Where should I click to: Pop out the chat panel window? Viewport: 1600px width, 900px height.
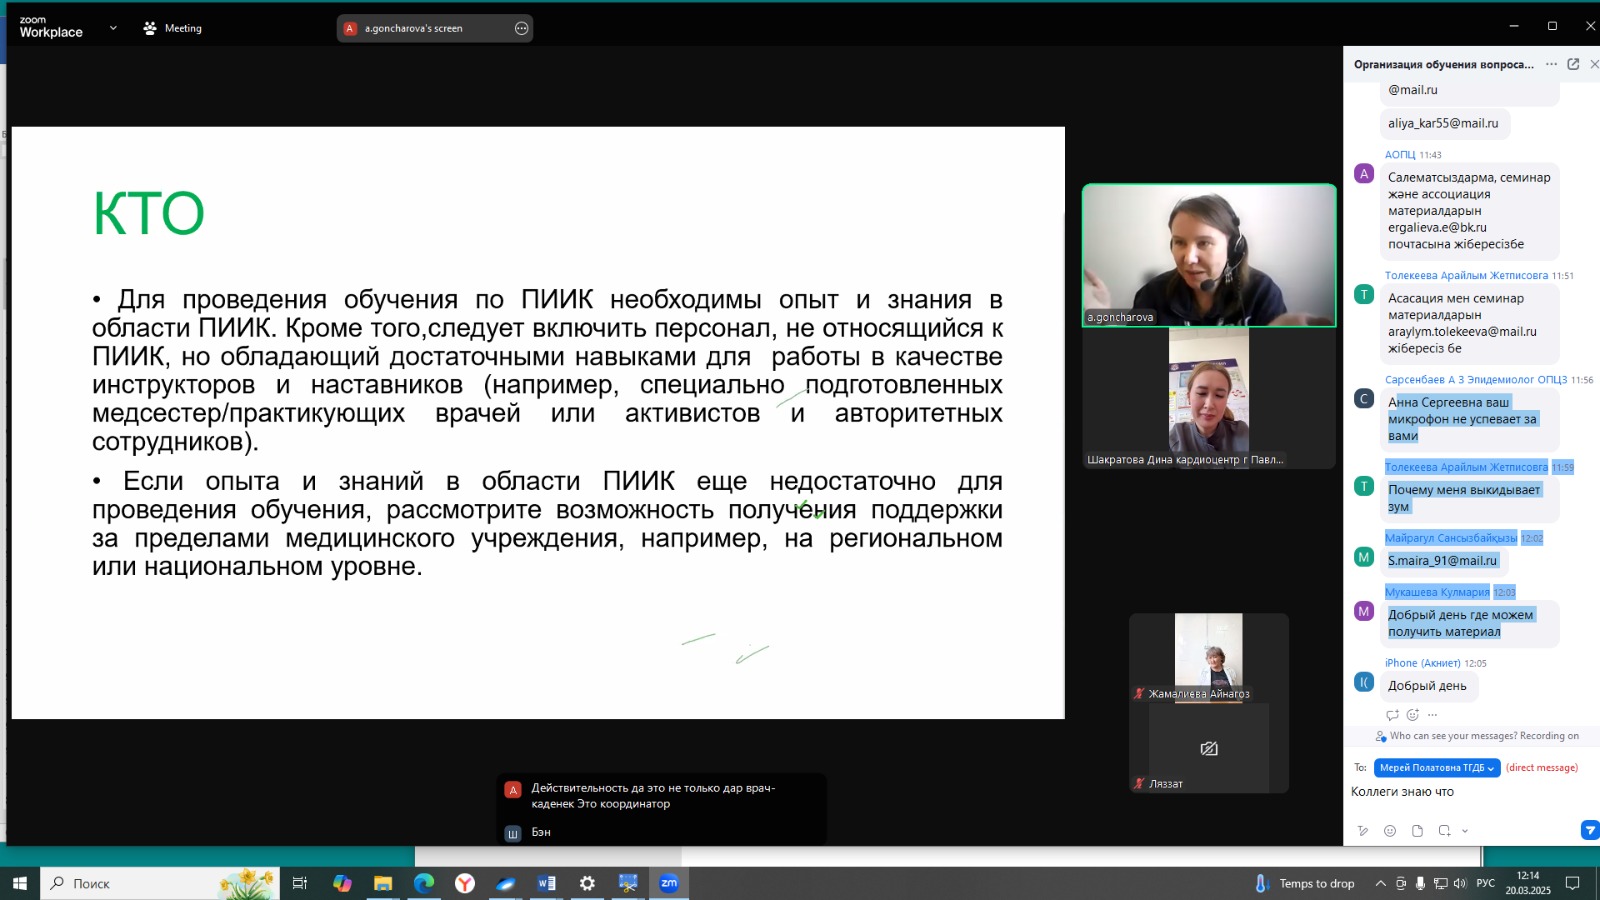tap(1573, 64)
